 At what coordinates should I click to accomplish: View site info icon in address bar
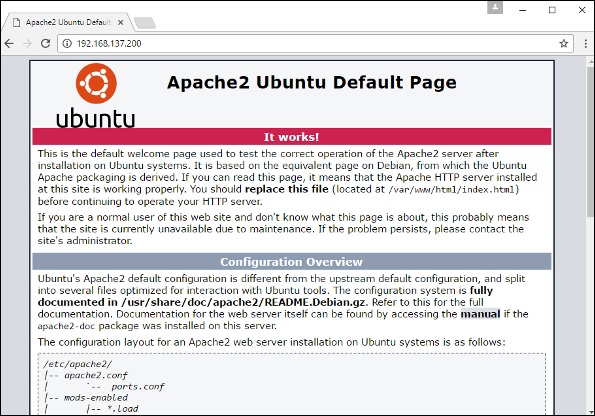point(67,44)
